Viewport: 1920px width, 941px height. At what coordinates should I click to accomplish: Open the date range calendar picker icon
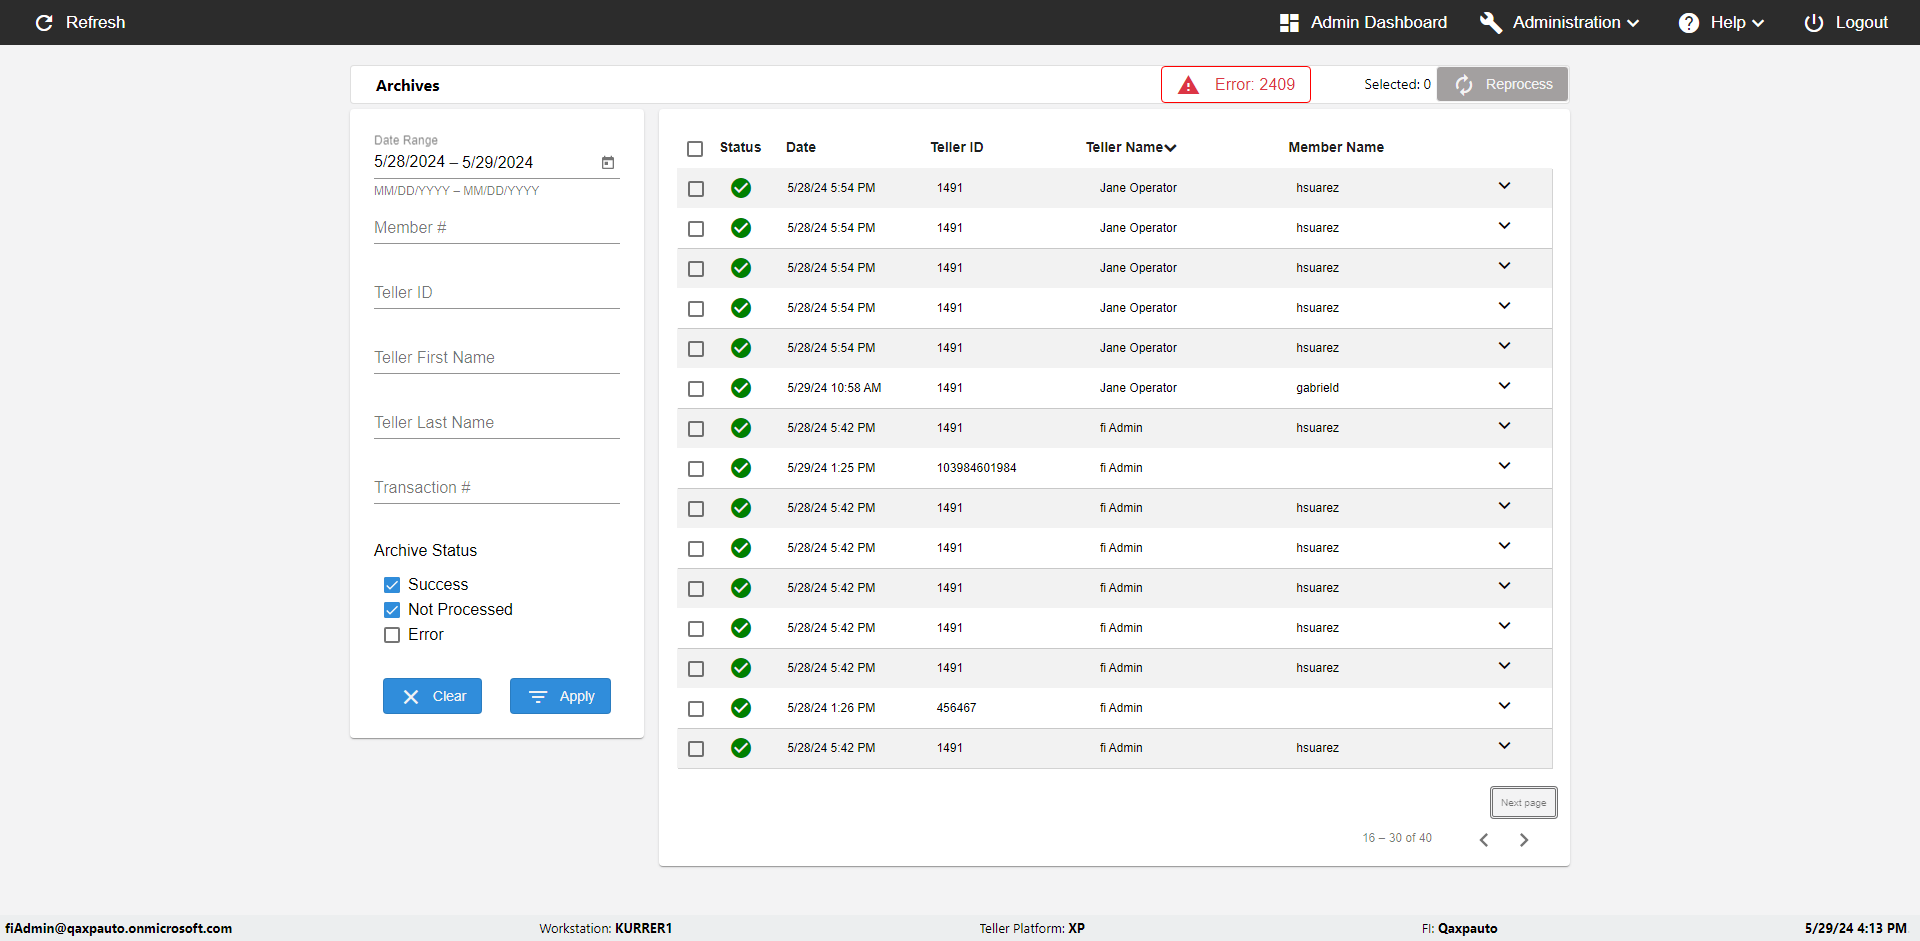coord(608,163)
